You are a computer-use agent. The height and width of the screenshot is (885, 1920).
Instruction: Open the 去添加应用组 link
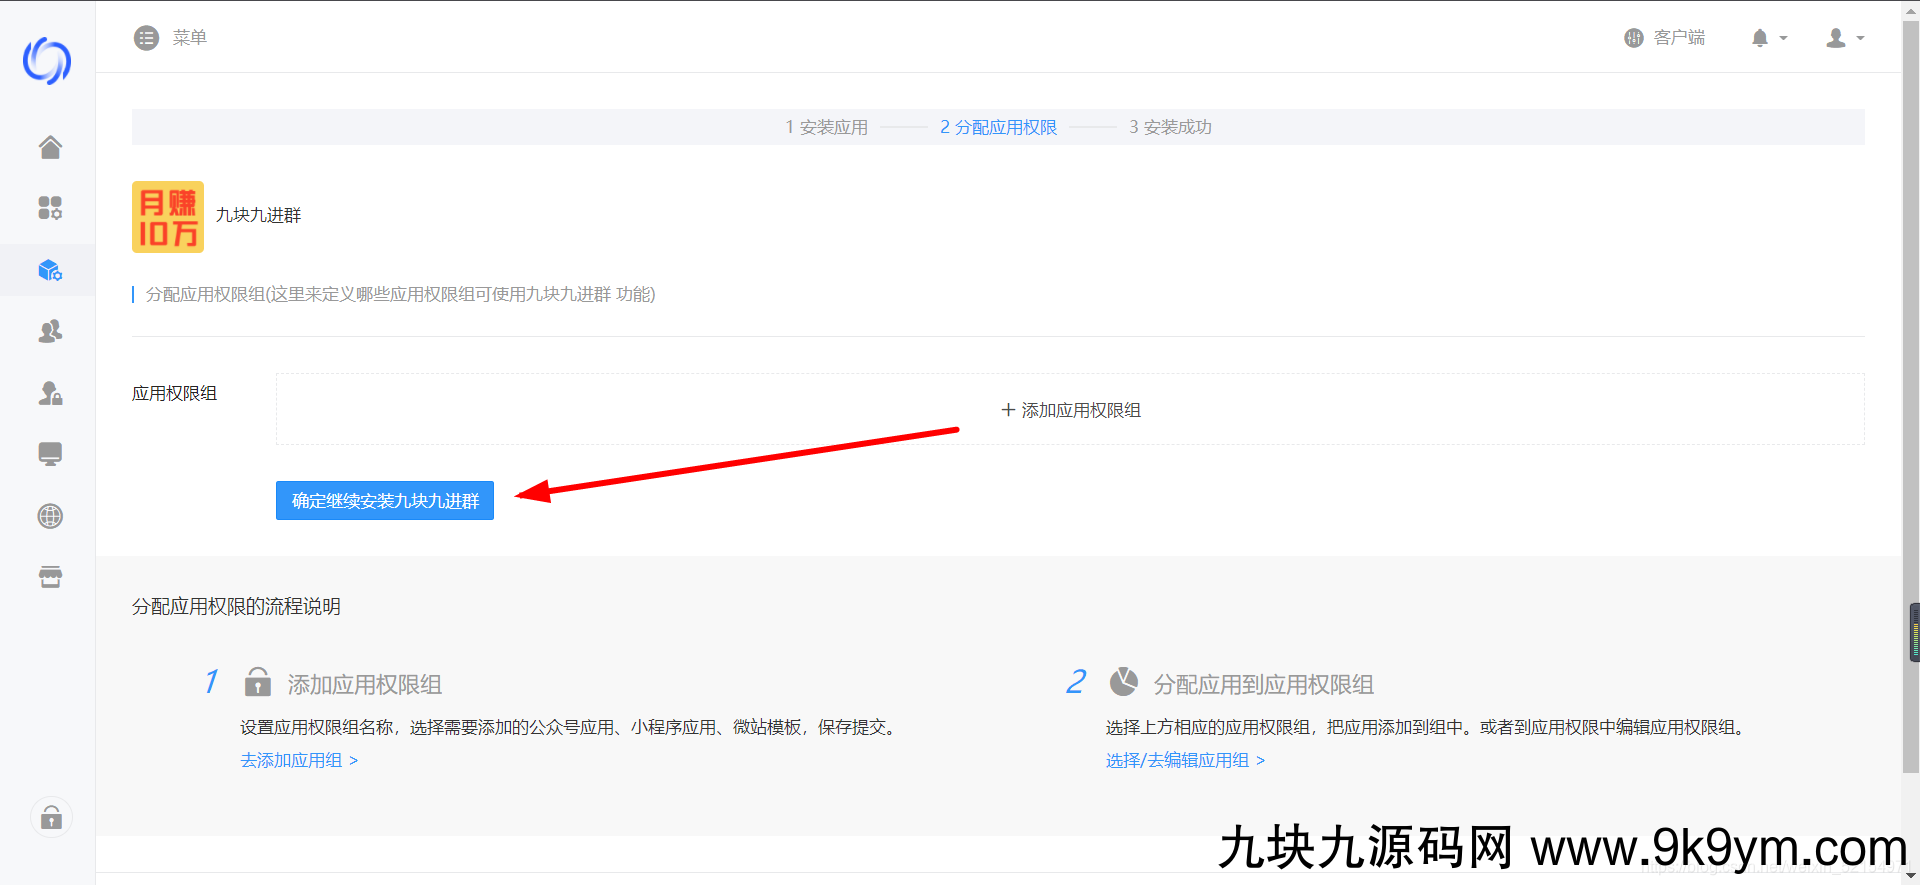click(x=299, y=760)
